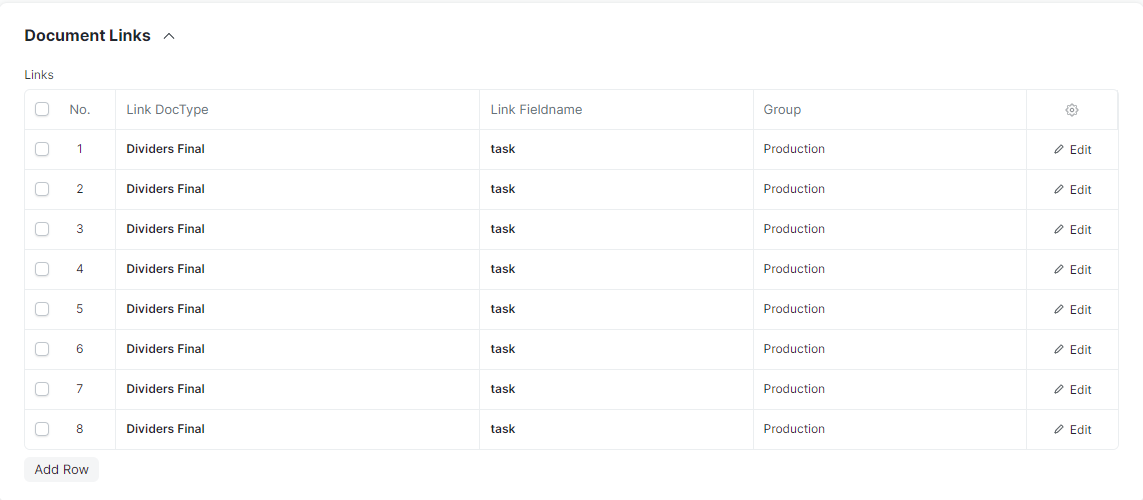Select the checkbox for row 6

tap(42, 349)
